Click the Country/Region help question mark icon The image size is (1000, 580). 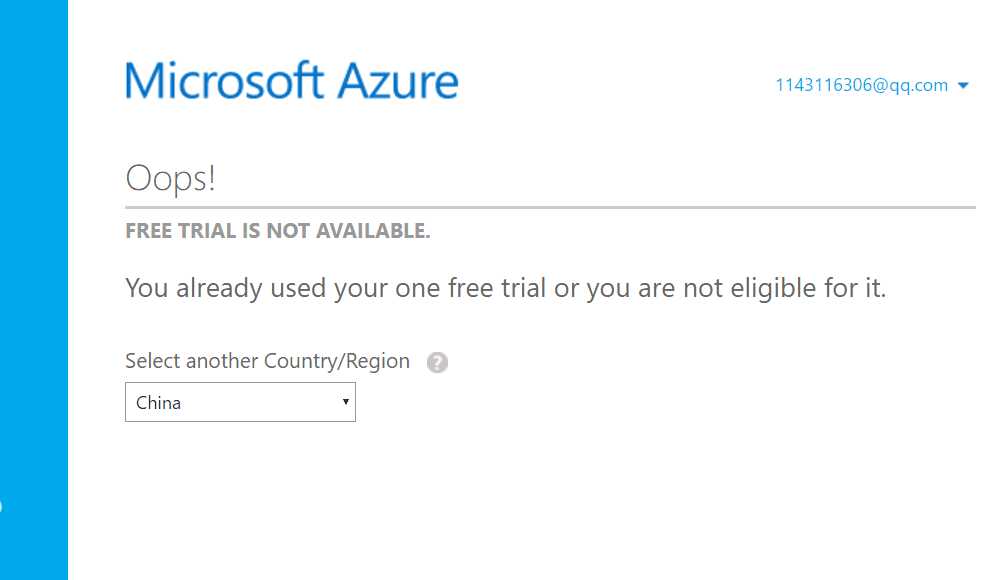click(437, 363)
